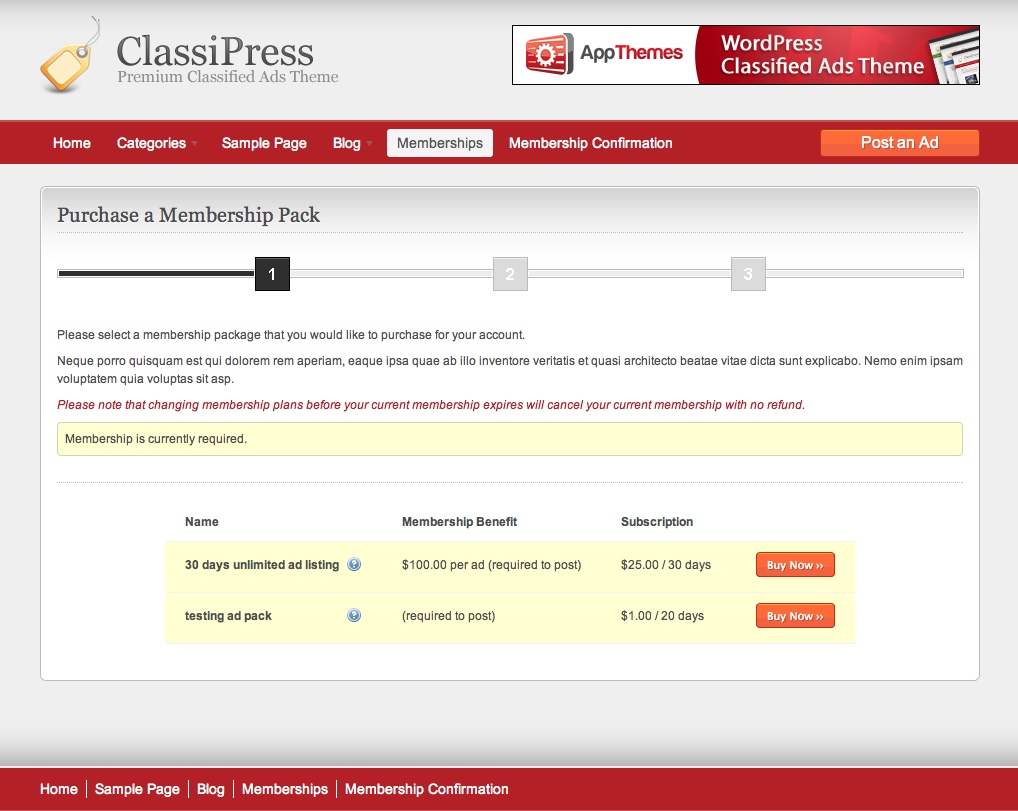This screenshot has height=811, width=1018.
Task: Click the '30 days unlimited ad listing' name
Action: (262, 565)
